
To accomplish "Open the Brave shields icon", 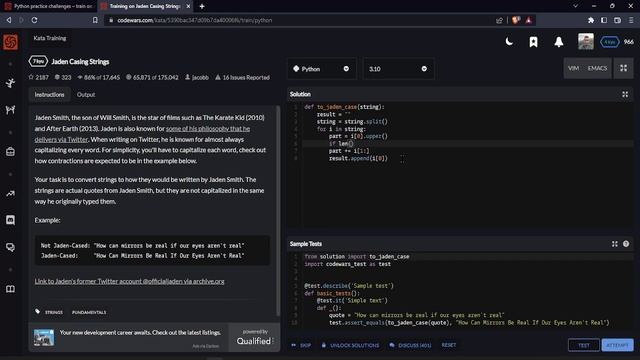I will click(516, 20).
